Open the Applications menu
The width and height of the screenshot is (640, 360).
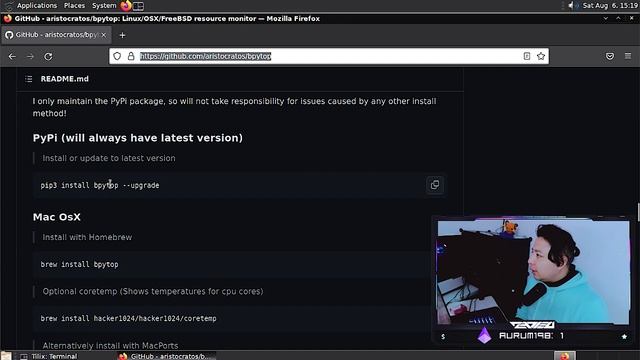[37, 6]
